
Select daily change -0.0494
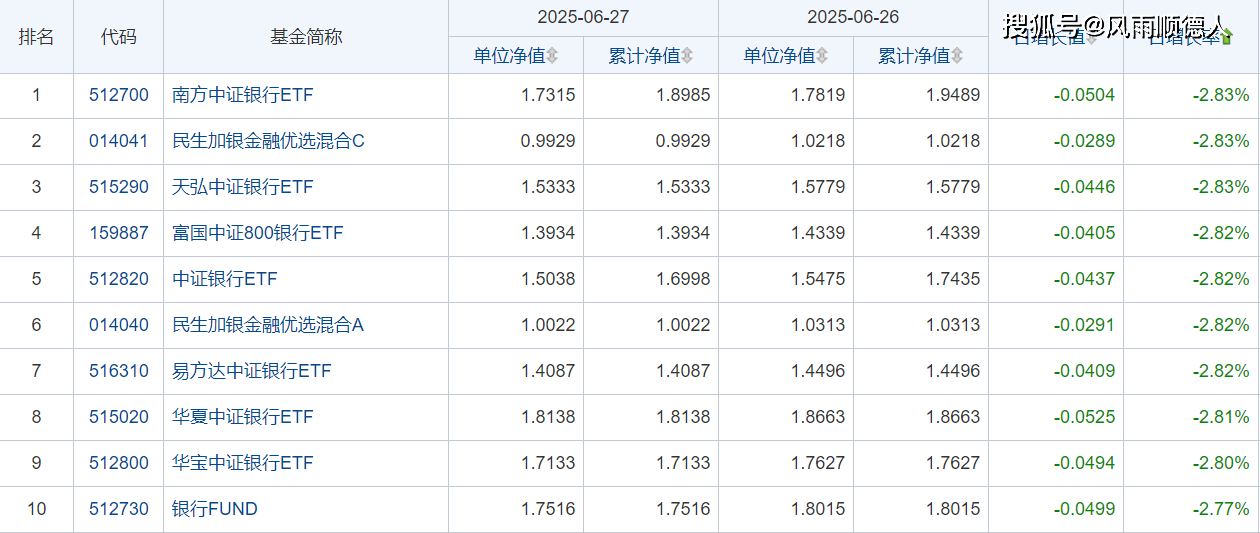click(1084, 464)
